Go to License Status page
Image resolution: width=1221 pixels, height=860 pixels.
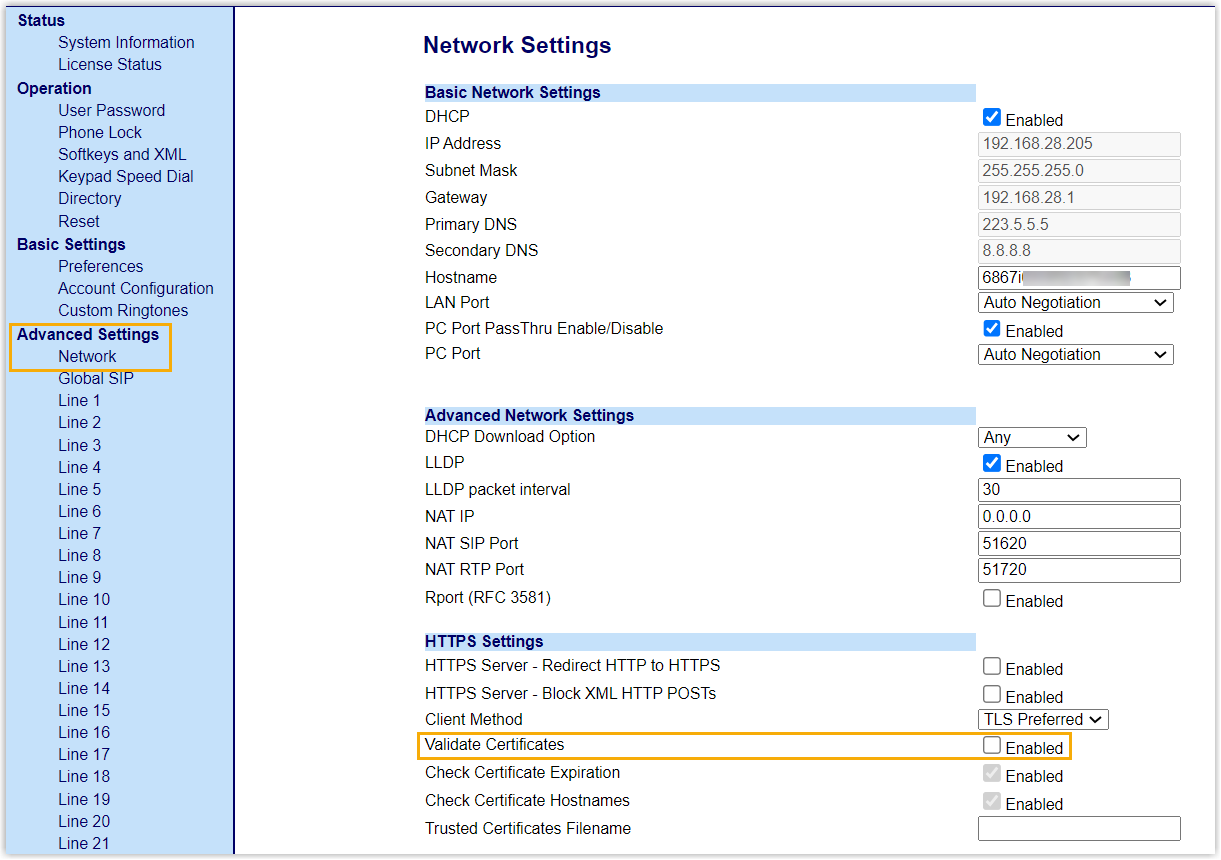tap(109, 65)
